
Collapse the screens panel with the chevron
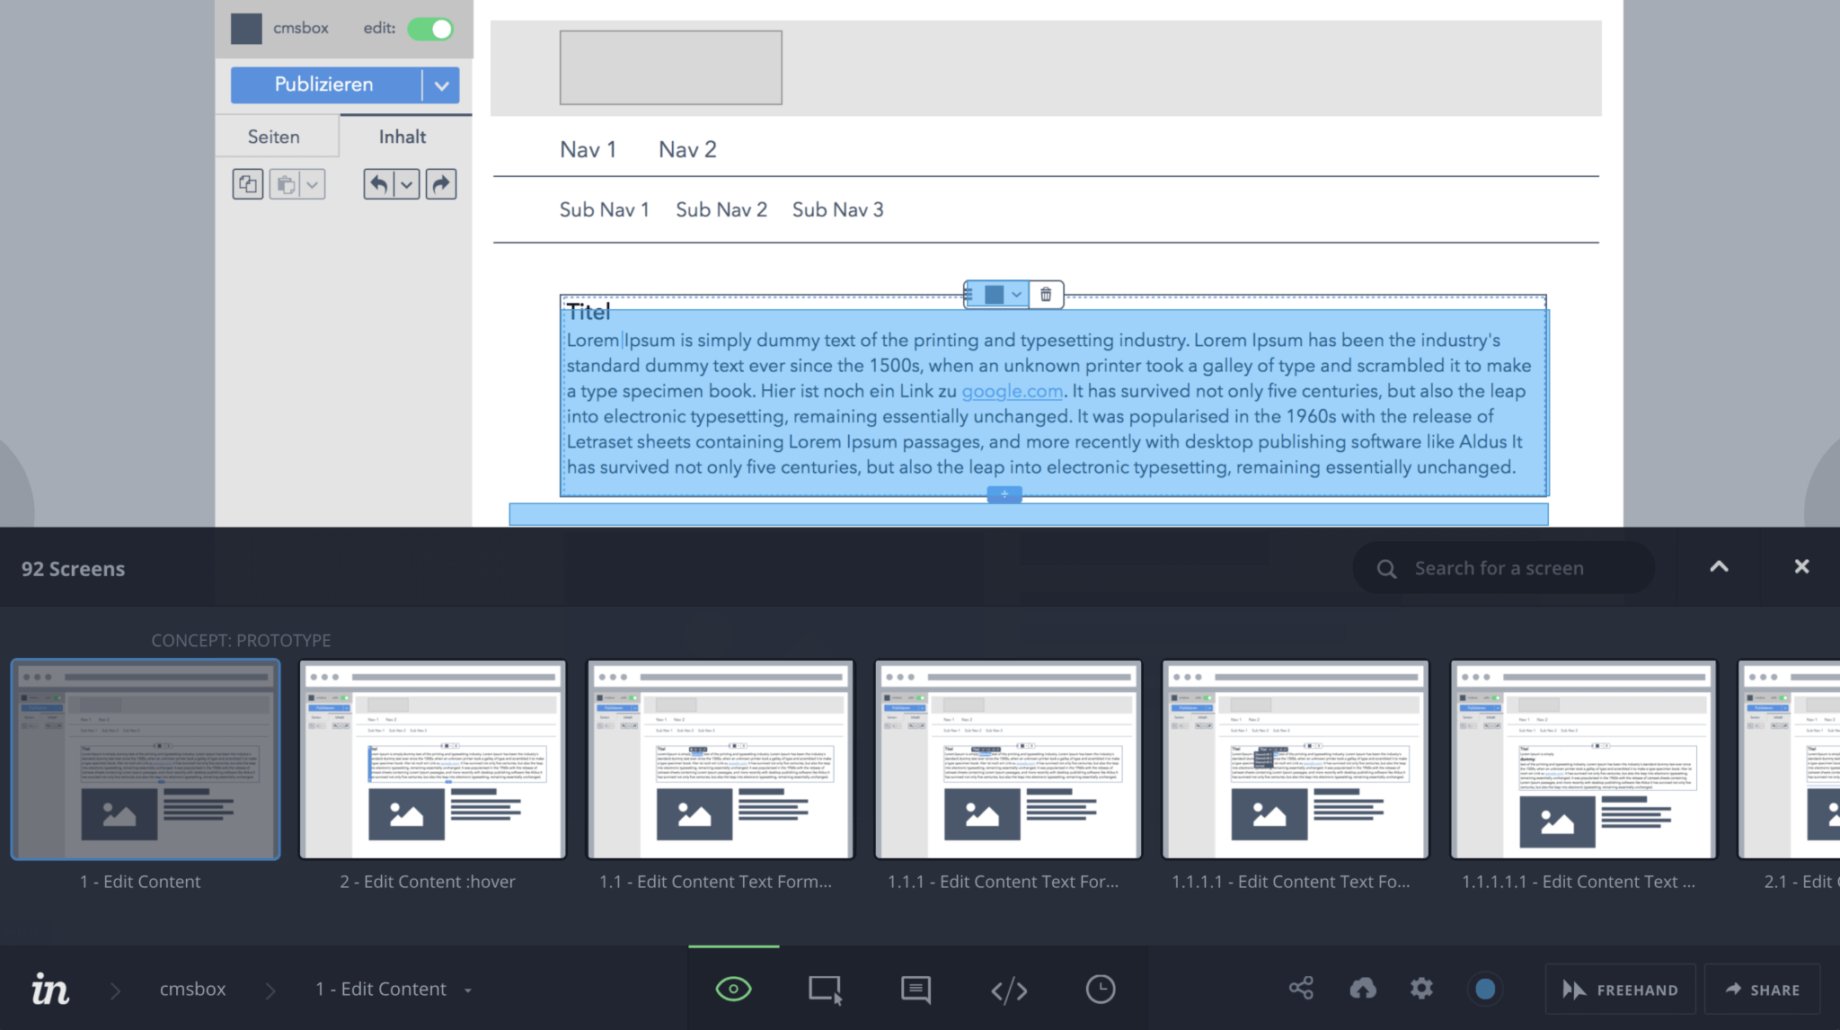point(1718,567)
